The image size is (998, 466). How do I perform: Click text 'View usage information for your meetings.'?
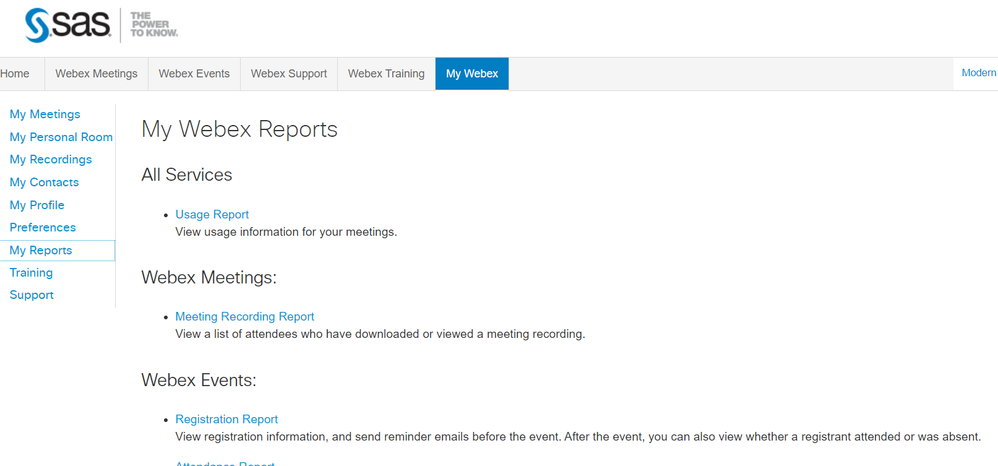286,232
